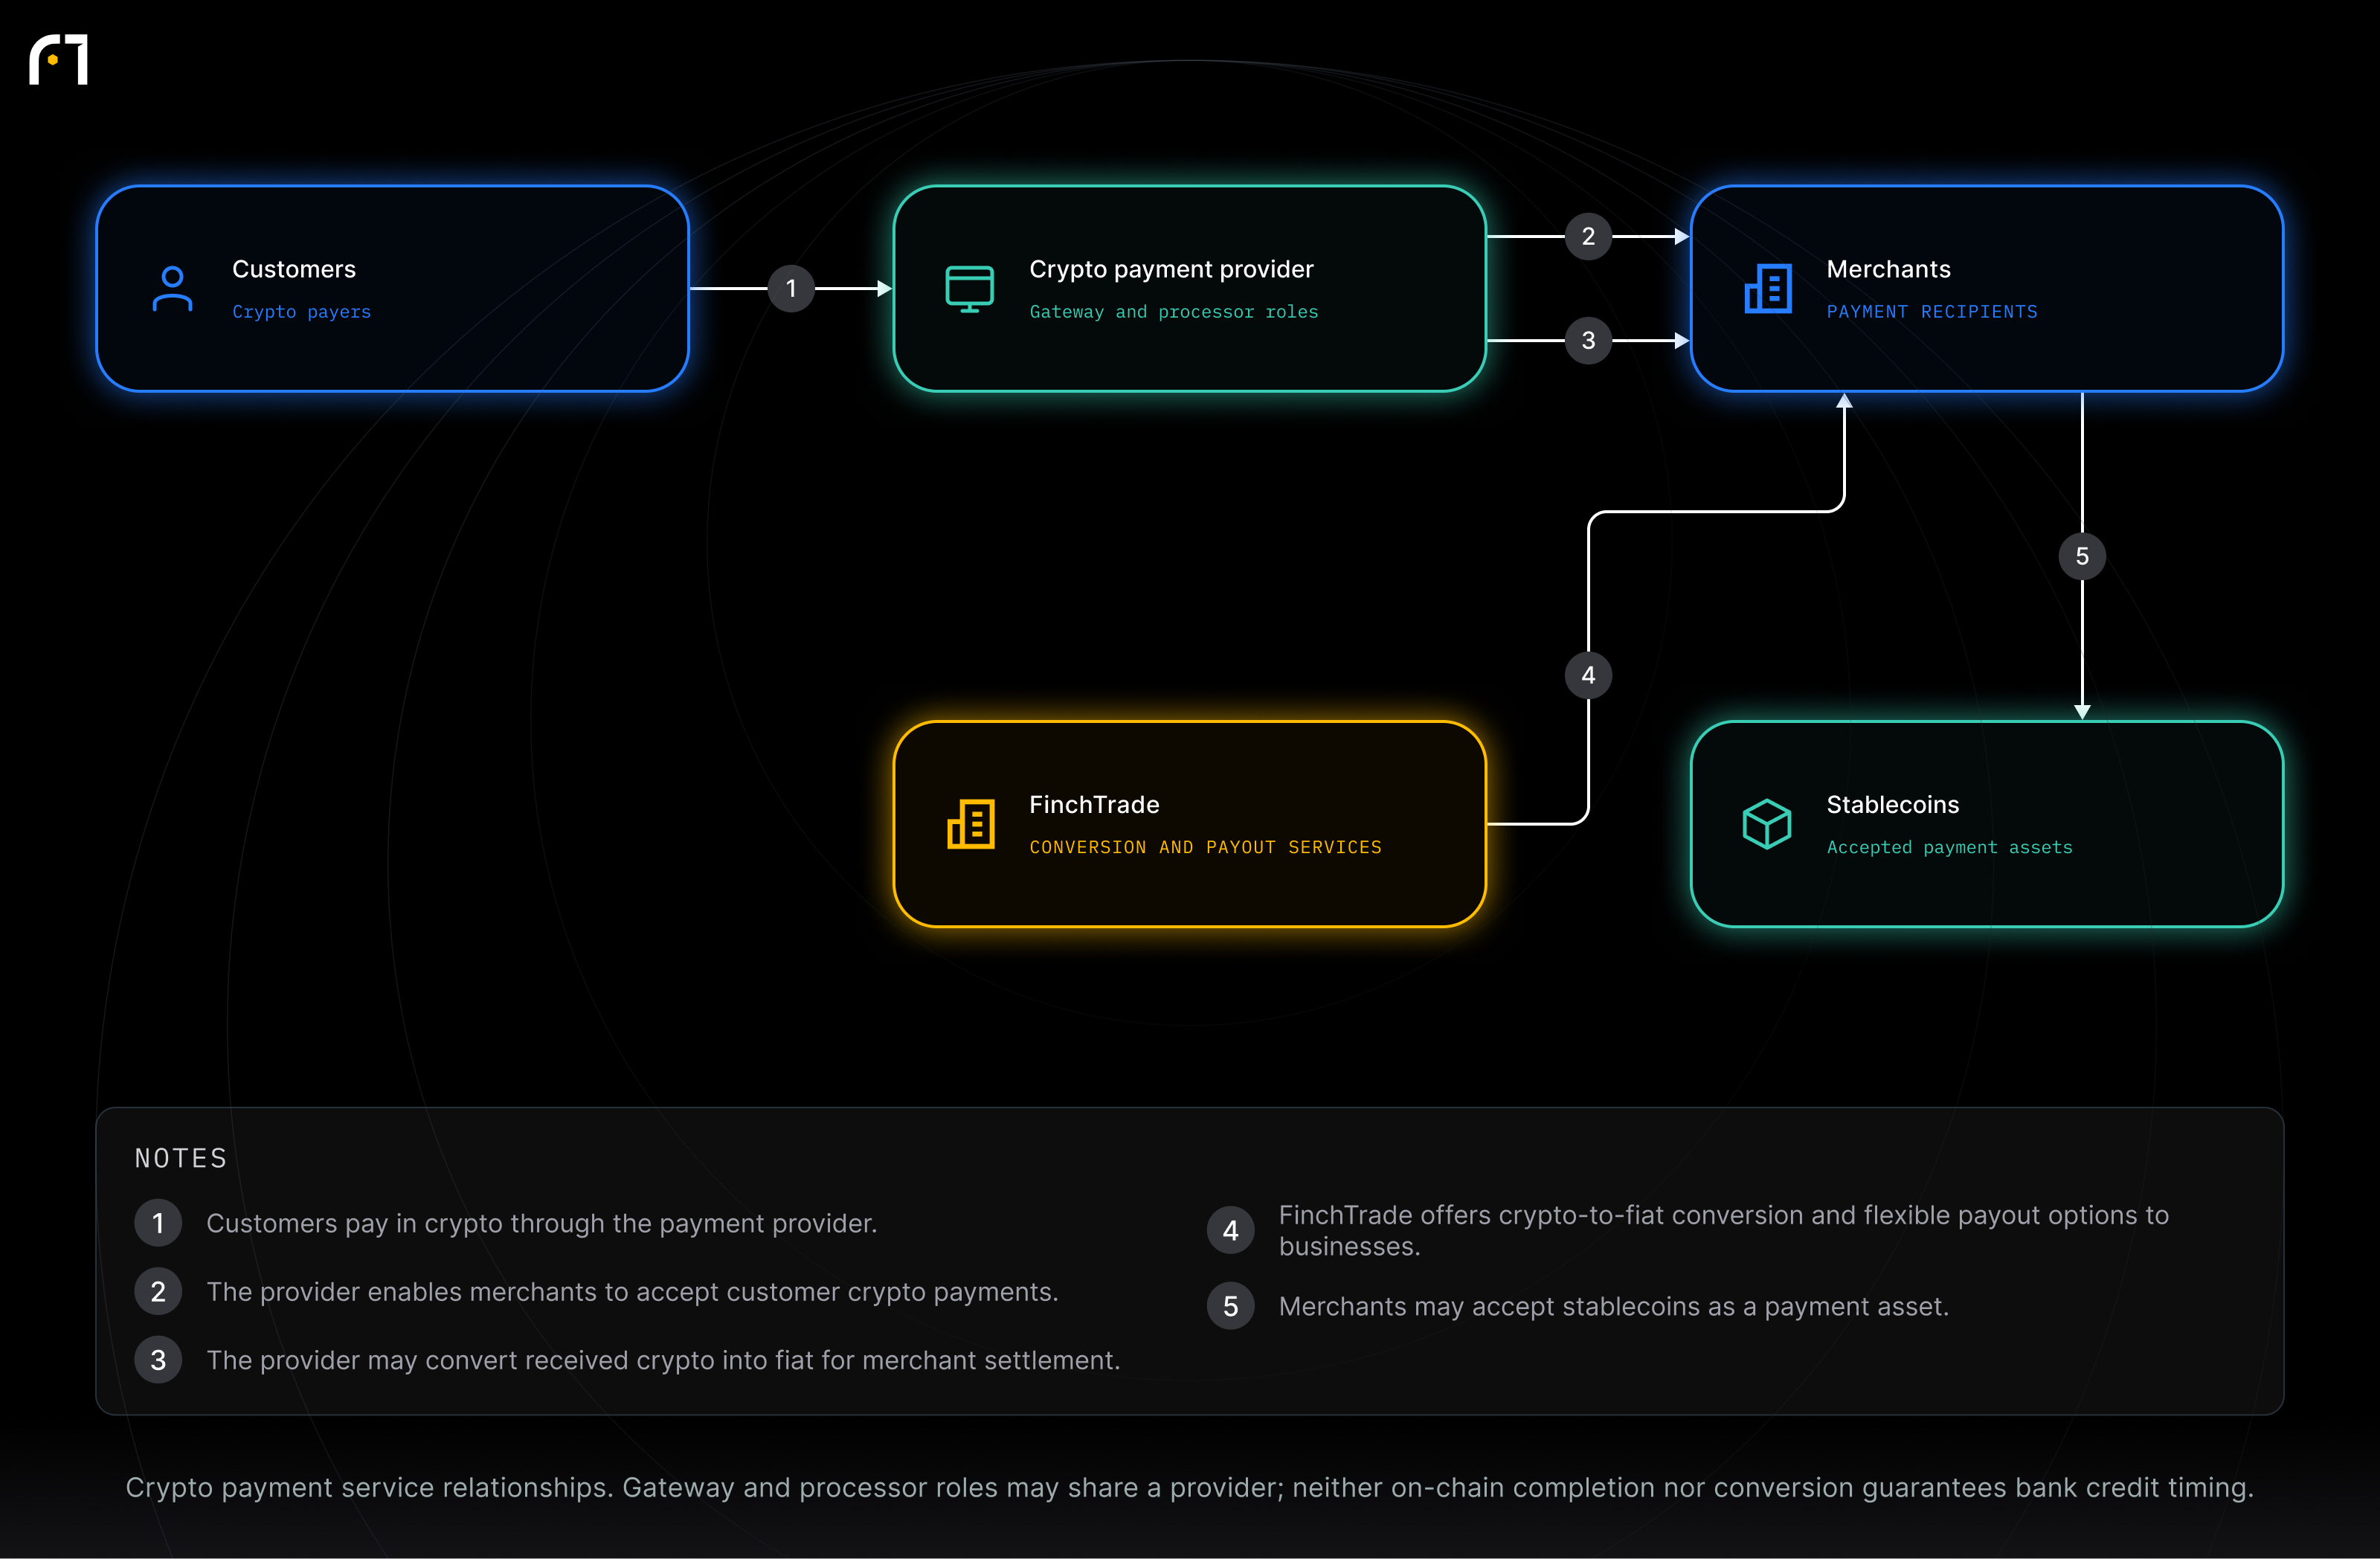Select the 'Crypto payment provider' title
The image size is (2380, 1559).
click(x=1171, y=270)
